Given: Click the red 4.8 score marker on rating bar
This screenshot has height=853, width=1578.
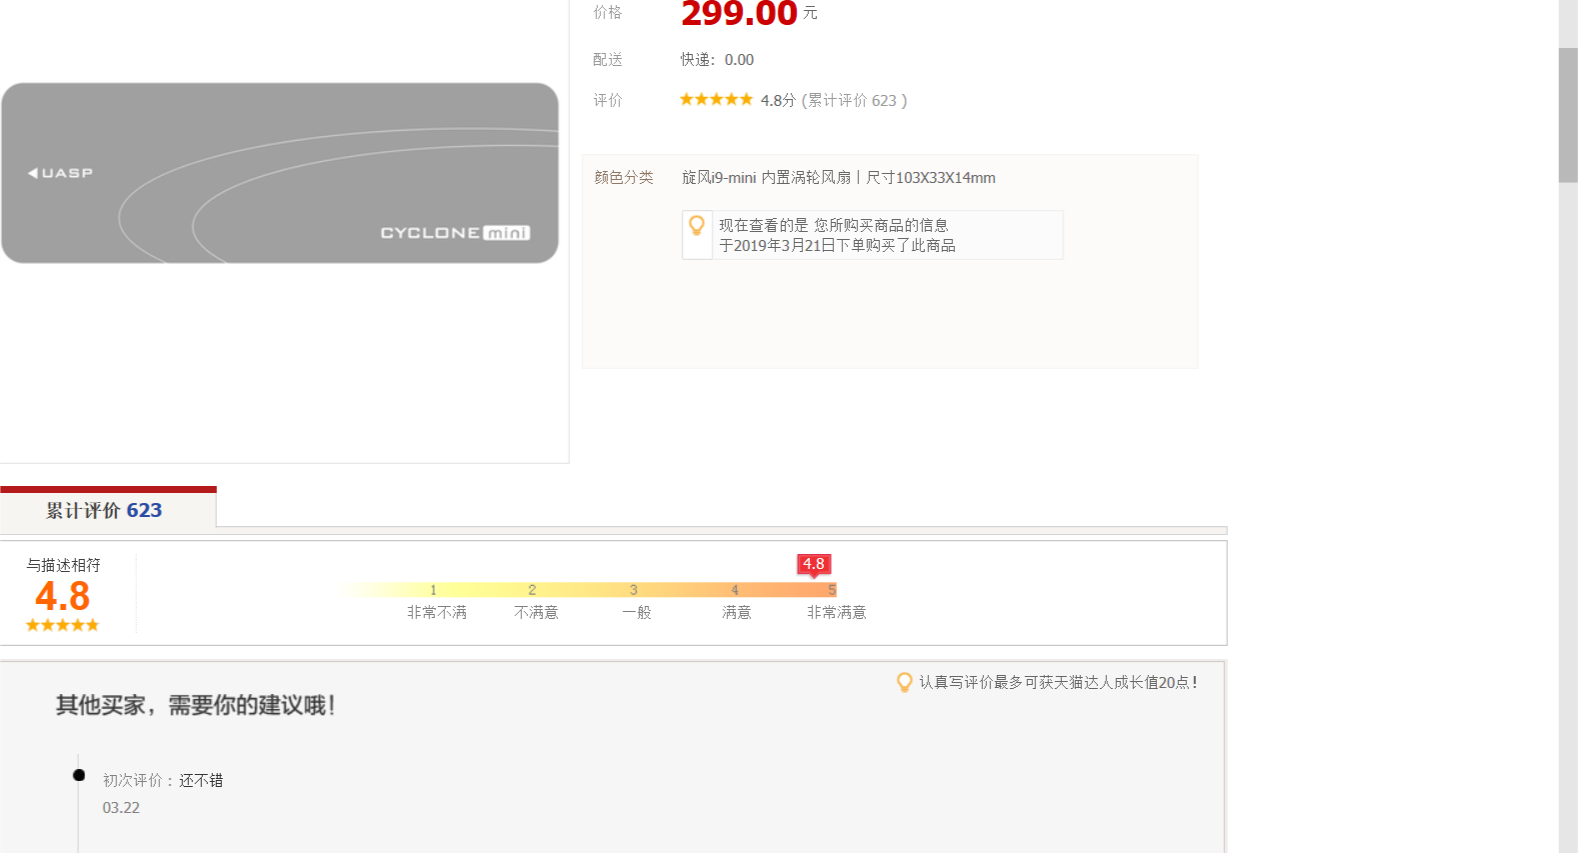Looking at the screenshot, I should tap(814, 565).
